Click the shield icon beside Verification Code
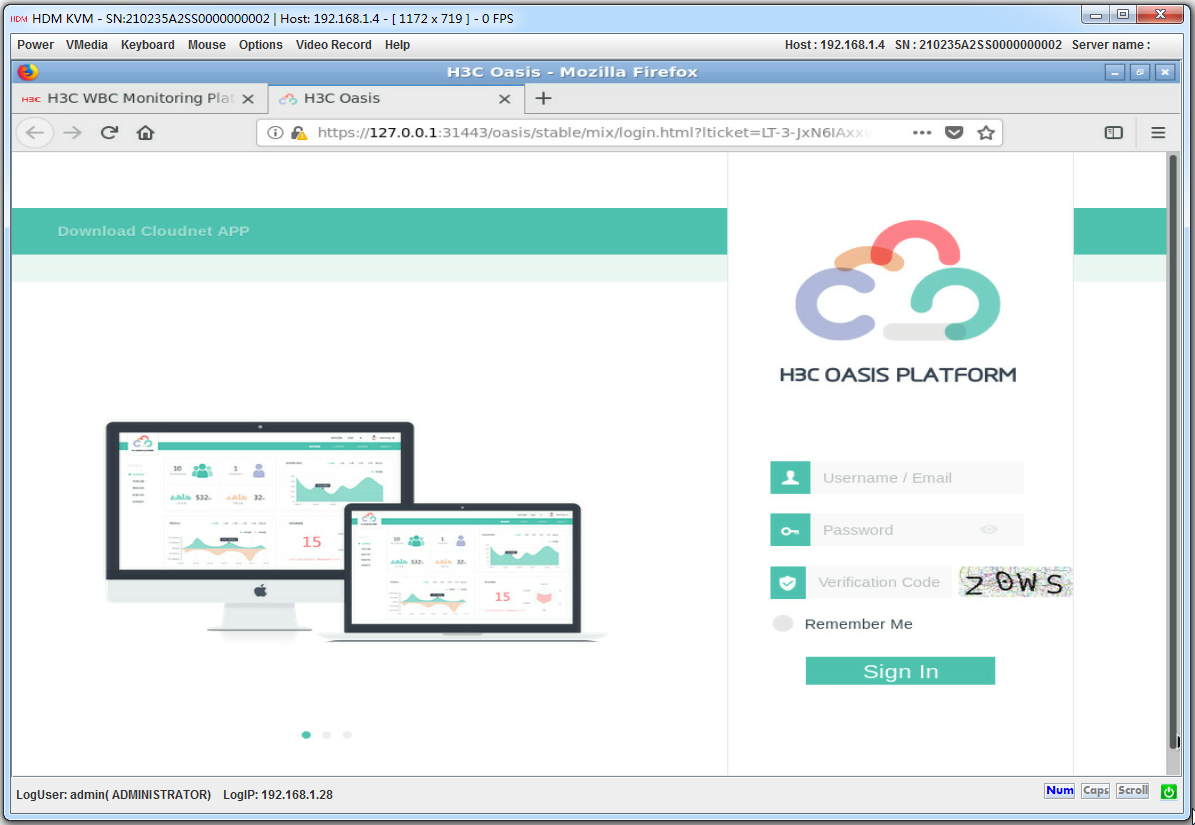 tap(788, 582)
